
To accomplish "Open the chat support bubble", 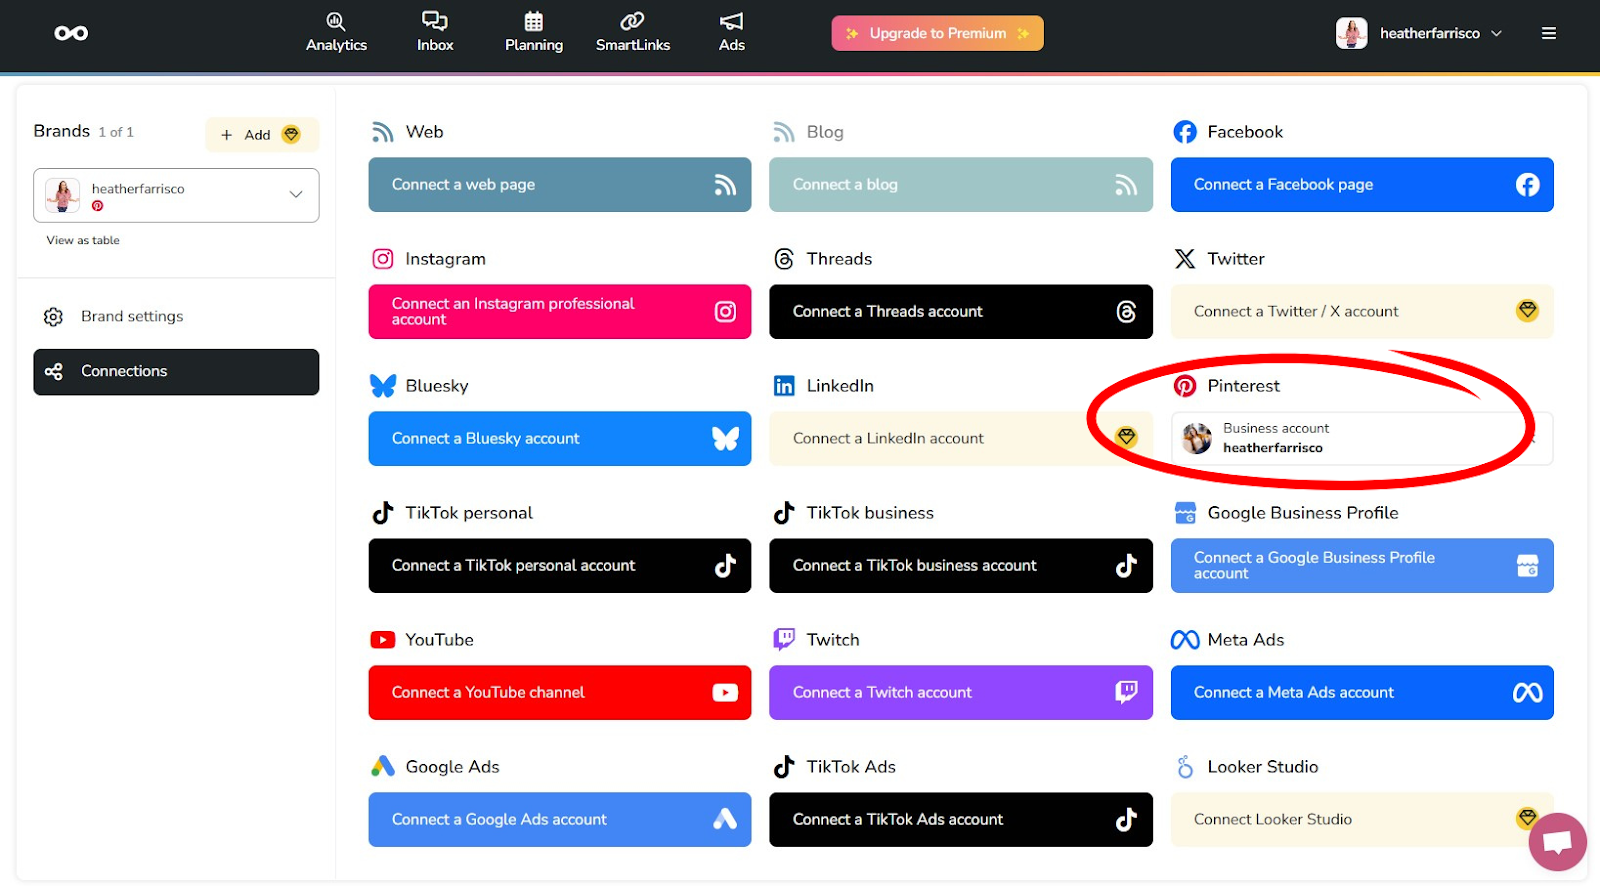I will [x=1557, y=842].
